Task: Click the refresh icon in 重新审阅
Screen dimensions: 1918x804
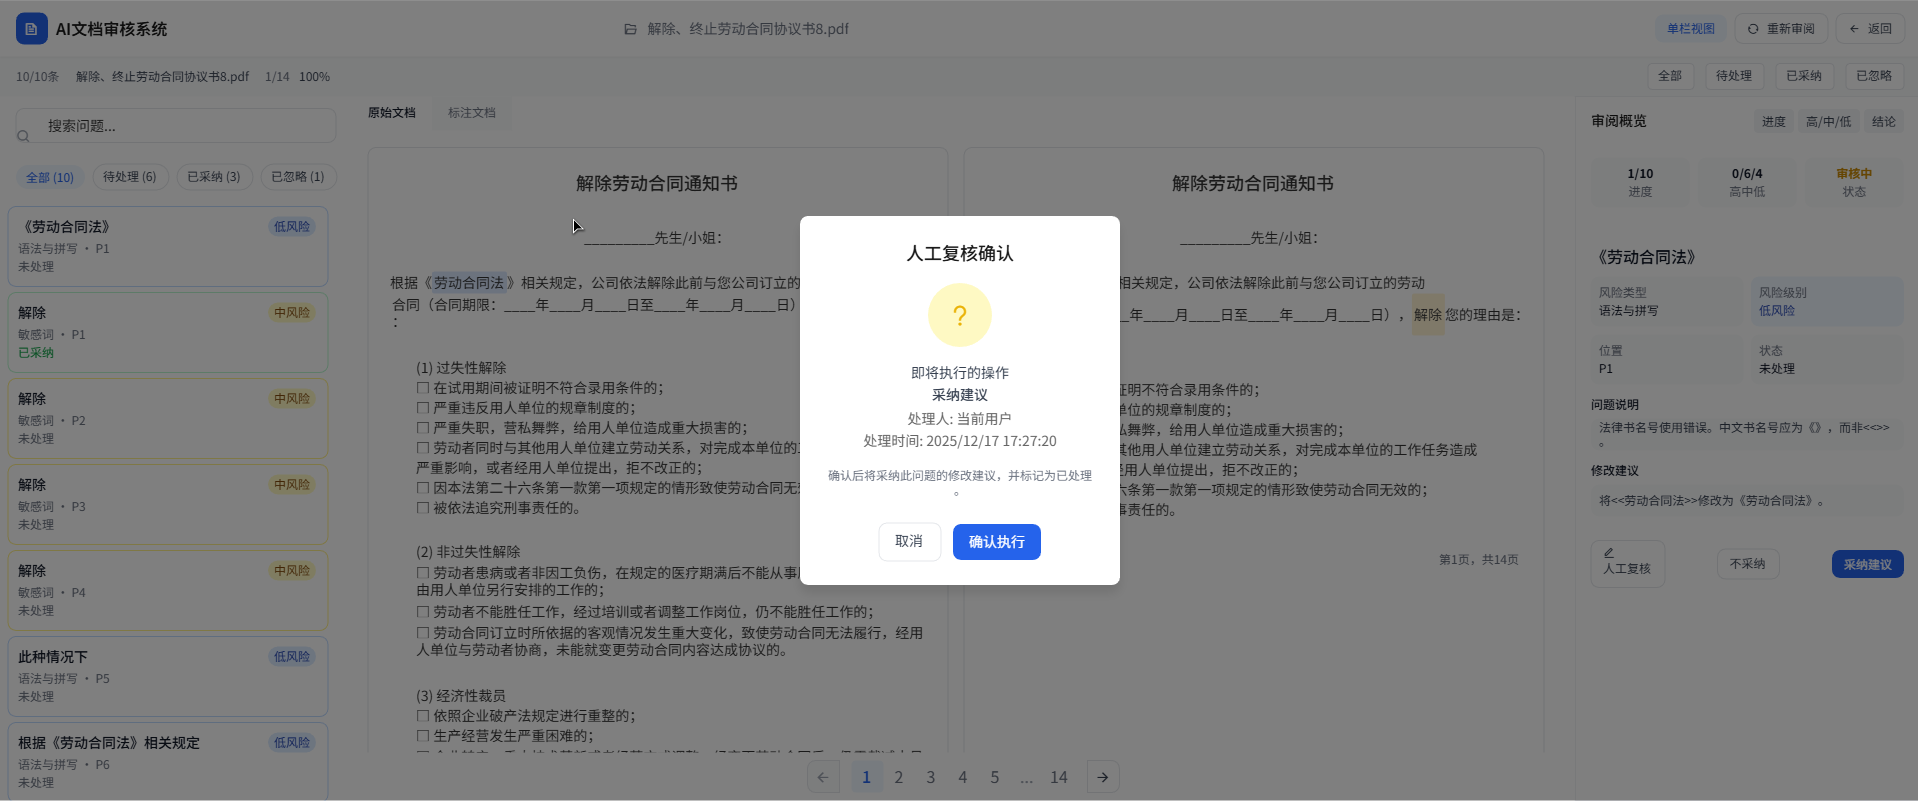Action: point(1753,29)
